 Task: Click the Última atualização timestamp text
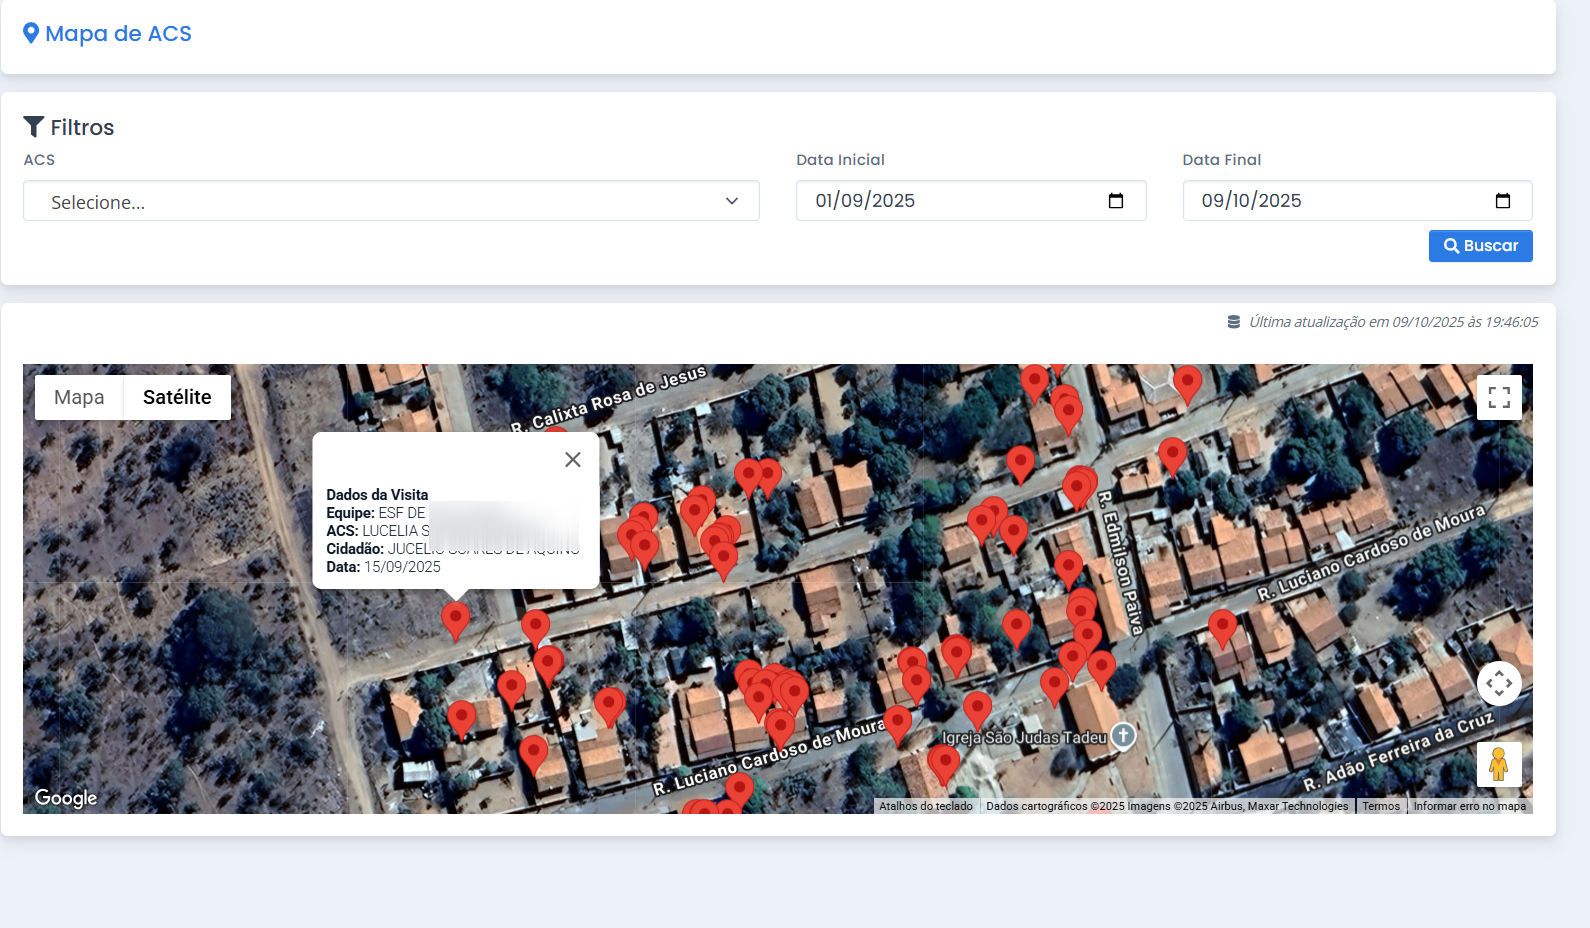tap(1393, 322)
